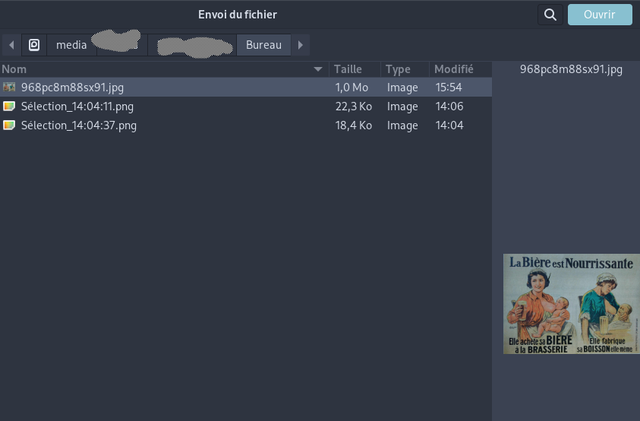Click the image icon beside Sélection_14:04:37.png
This screenshot has width=640, height=421.
click(x=9, y=125)
